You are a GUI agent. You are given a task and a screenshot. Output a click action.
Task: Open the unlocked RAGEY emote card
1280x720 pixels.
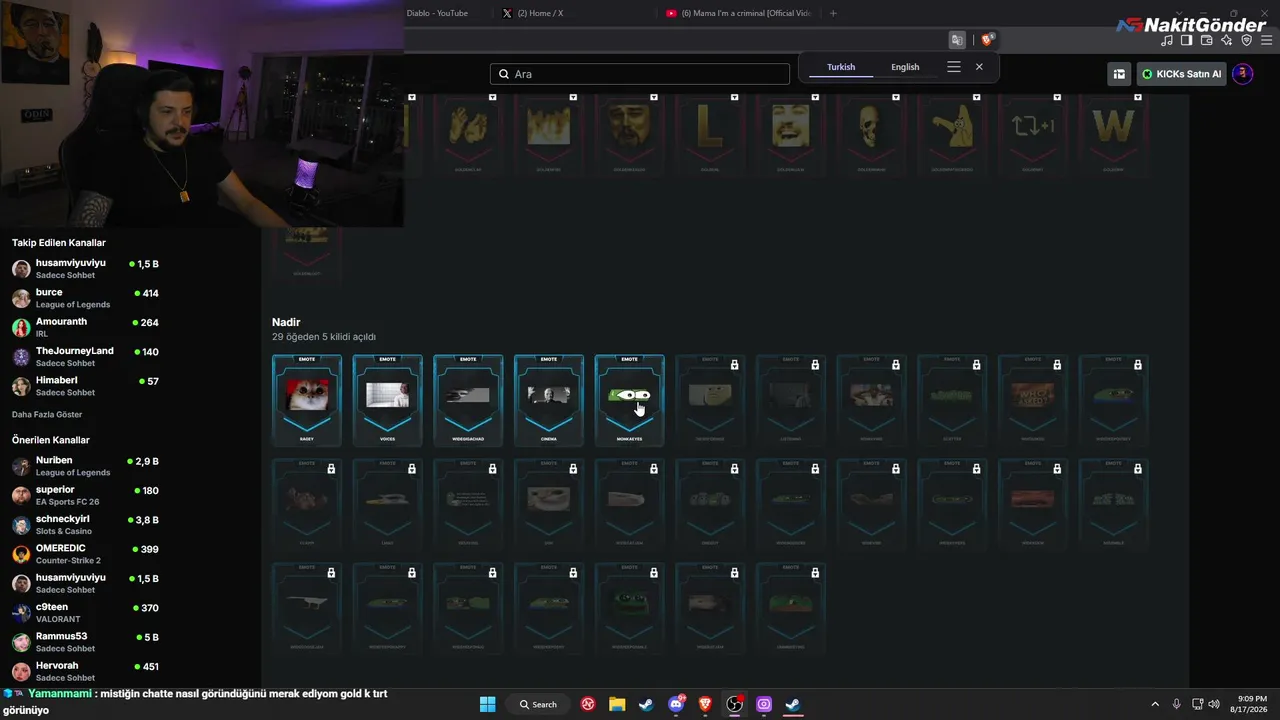307,400
